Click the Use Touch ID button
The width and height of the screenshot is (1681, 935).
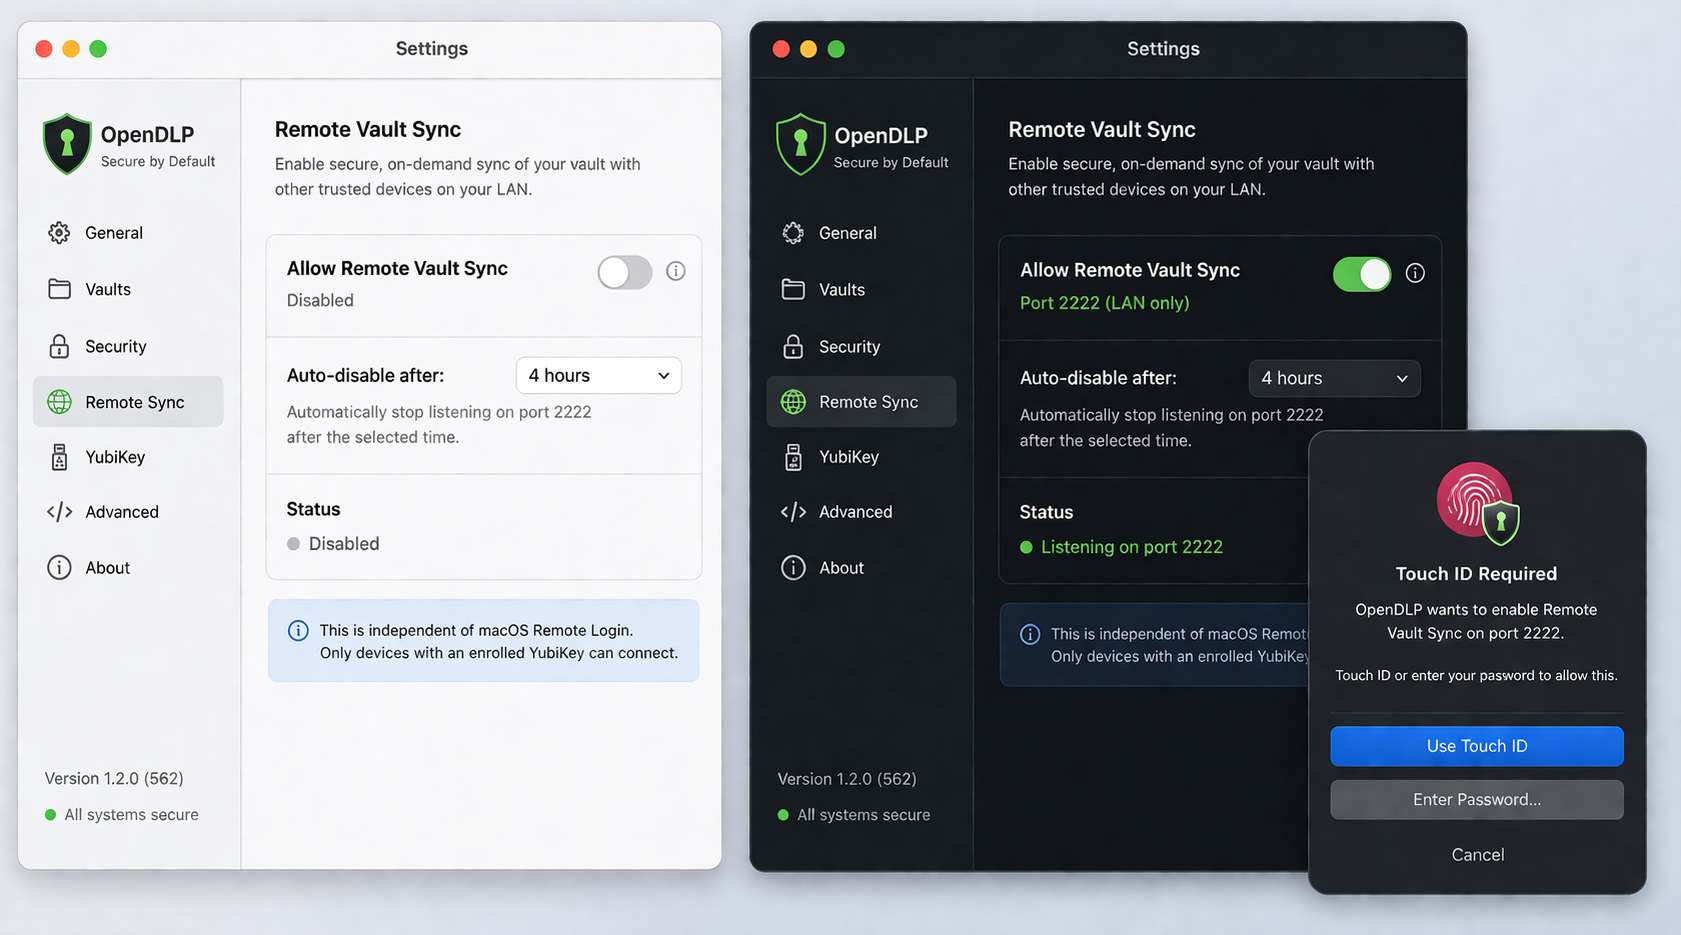point(1477,746)
